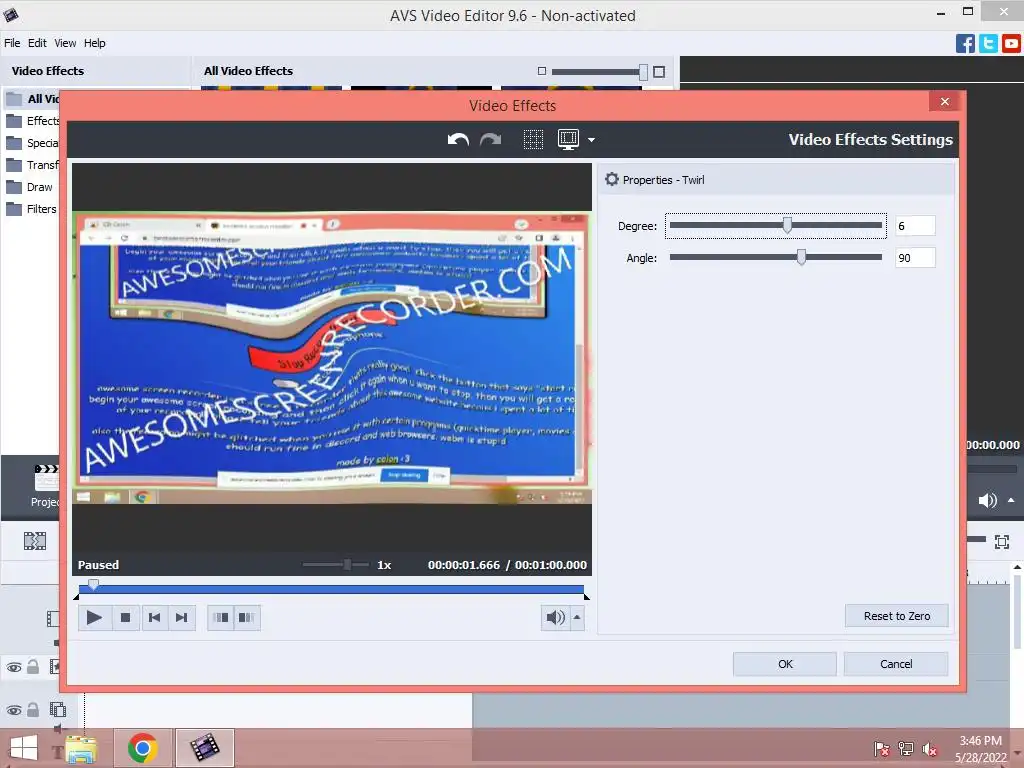
Task: Cancel the Video Effects dialog
Action: tap(896, 664)
